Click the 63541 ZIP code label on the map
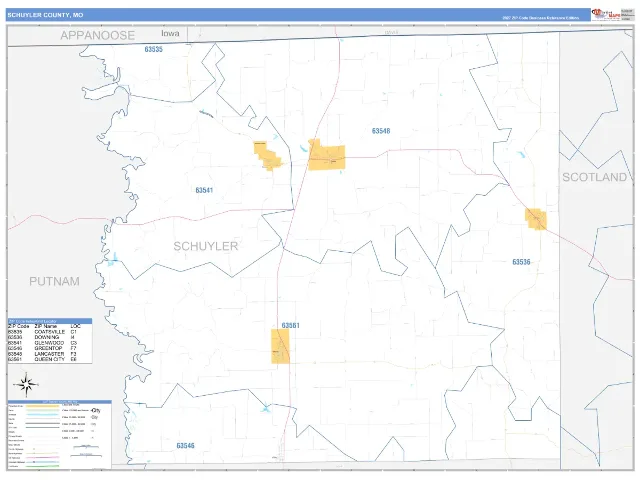 tap(204, 190)
